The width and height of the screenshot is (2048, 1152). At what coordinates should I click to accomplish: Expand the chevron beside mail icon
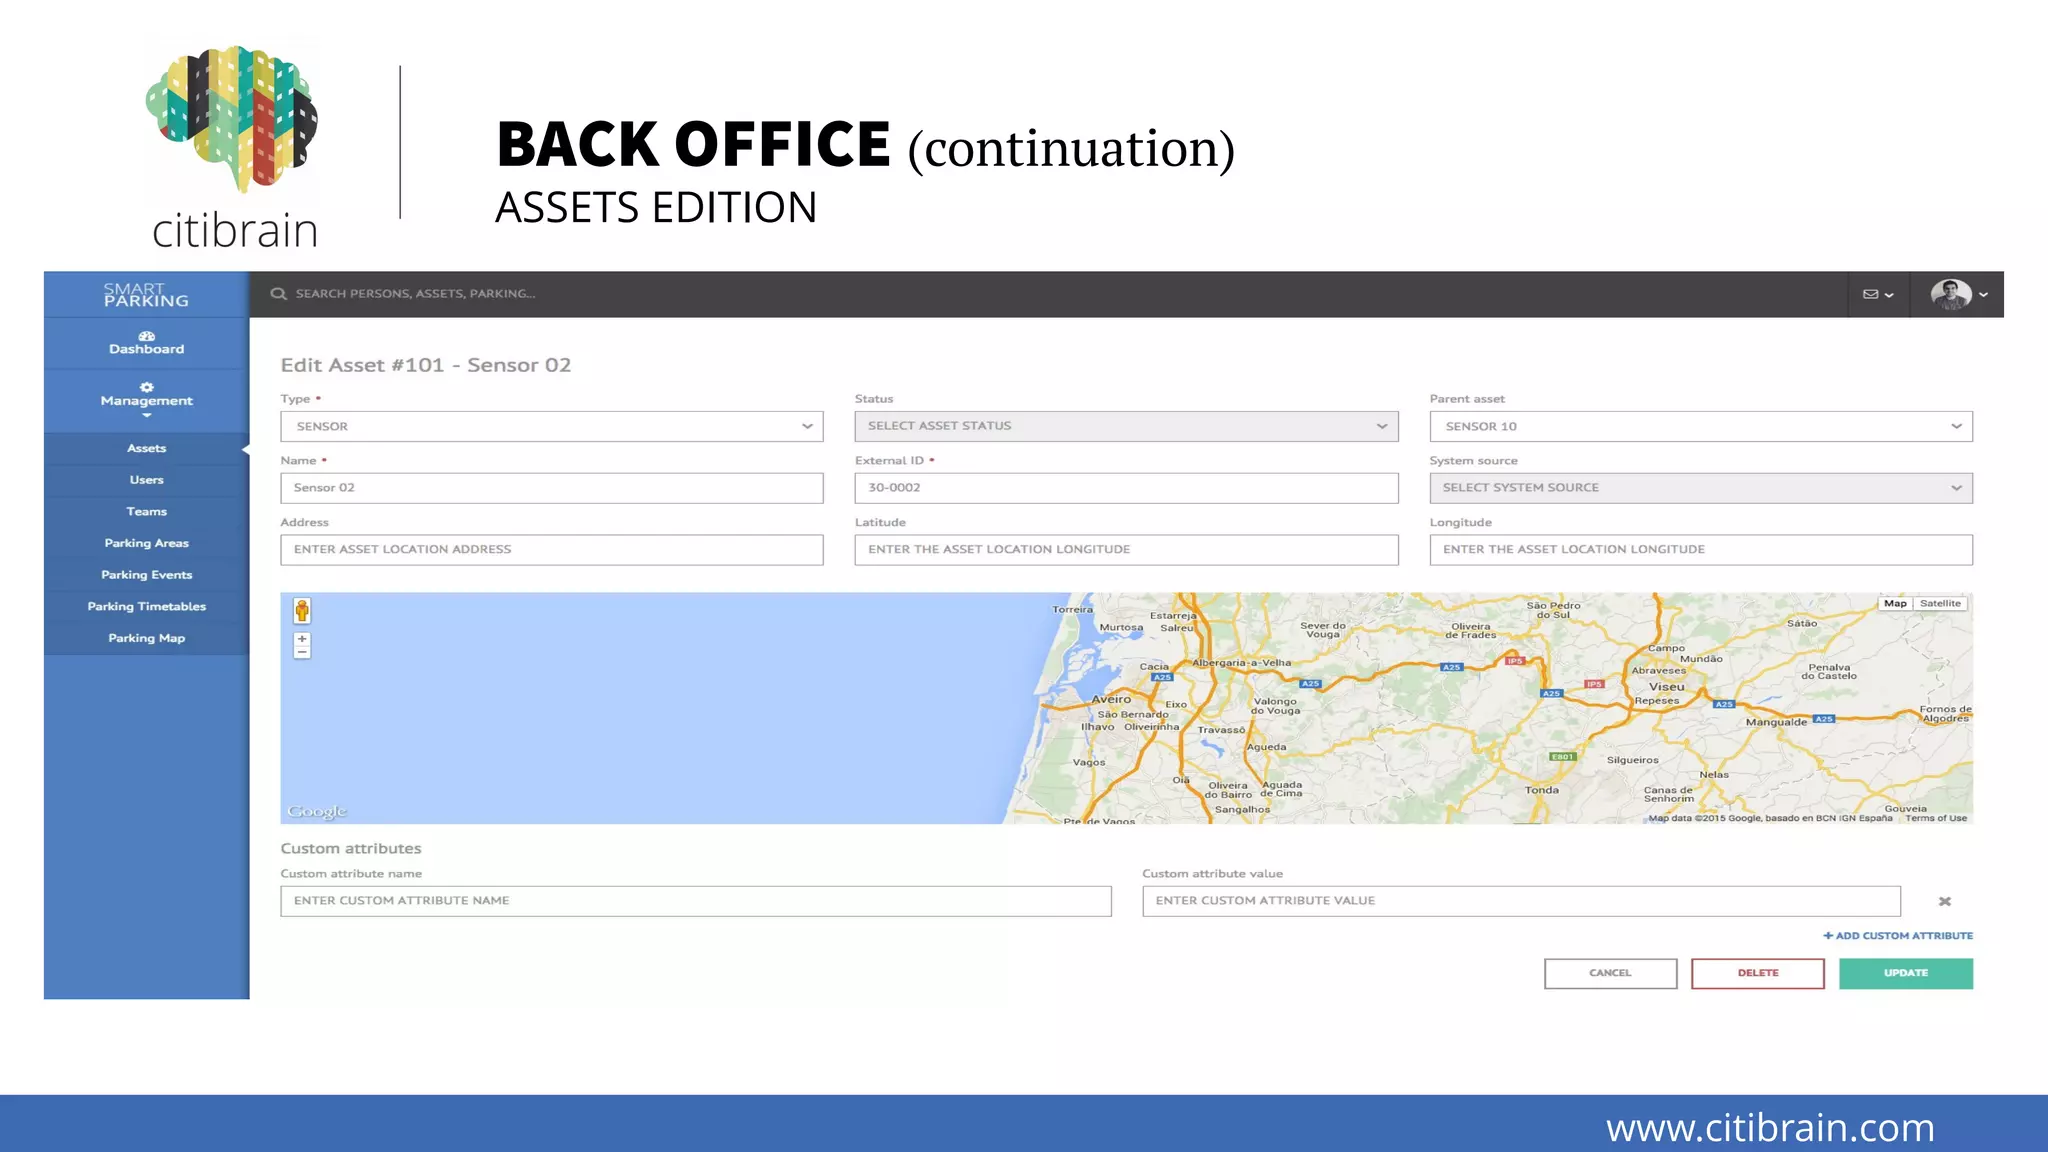click(x=1889, y=295)
